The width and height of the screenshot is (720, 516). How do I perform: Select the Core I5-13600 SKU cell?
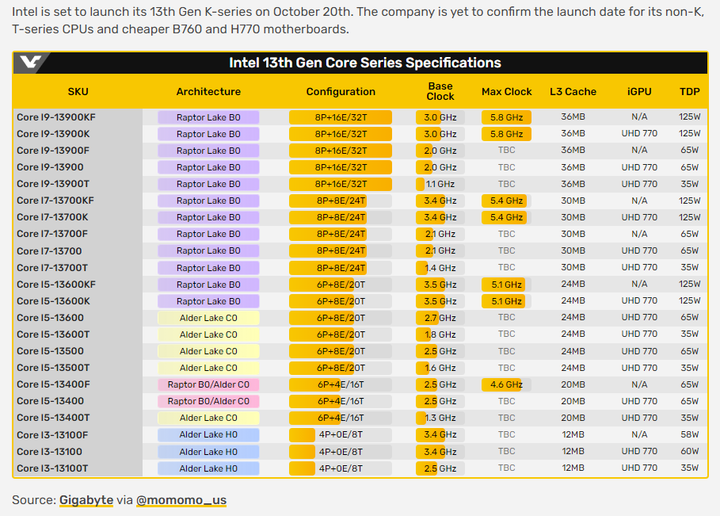point(78,317)
